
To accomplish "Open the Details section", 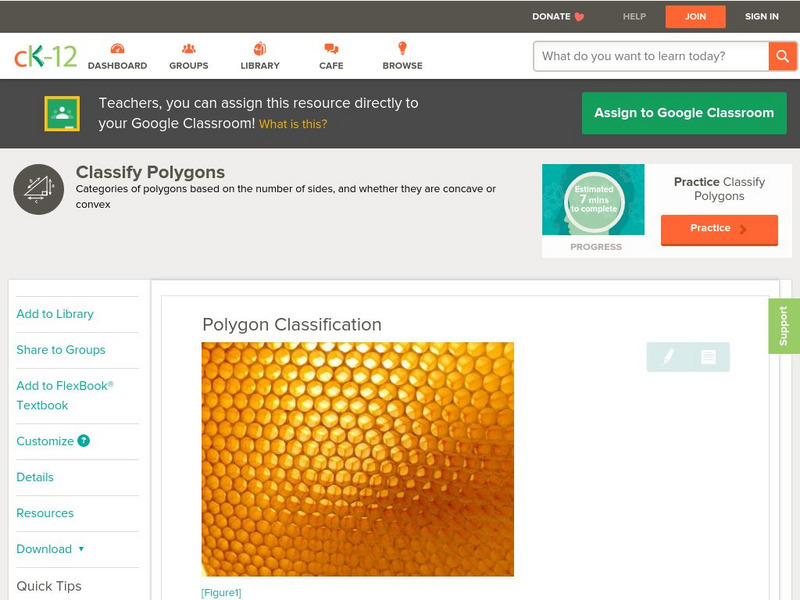I will click(x=35, y=477).
